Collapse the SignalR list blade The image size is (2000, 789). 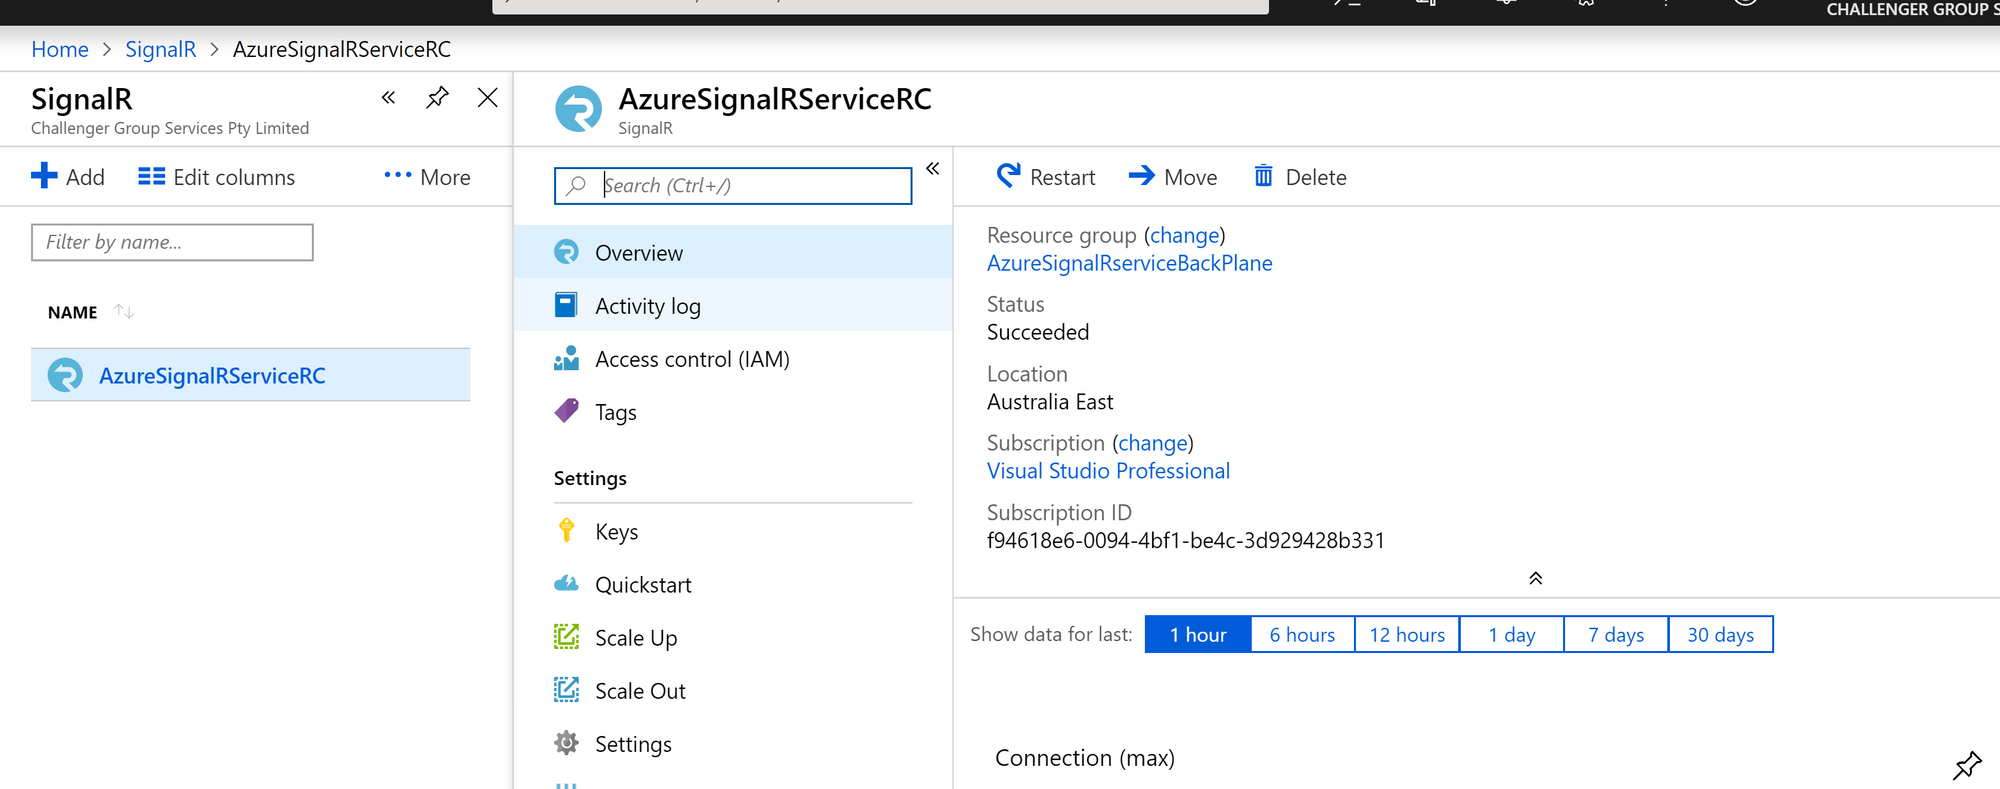(388, 97)
